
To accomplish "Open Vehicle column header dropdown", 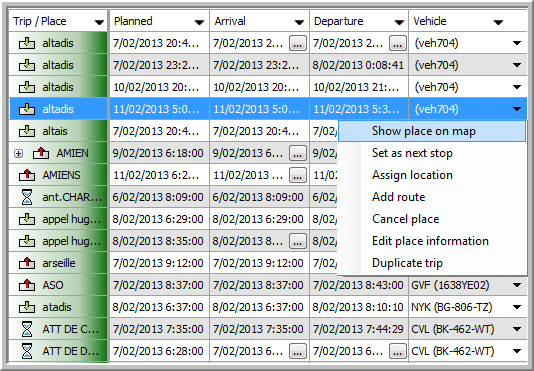I will [x=498, y=22].
